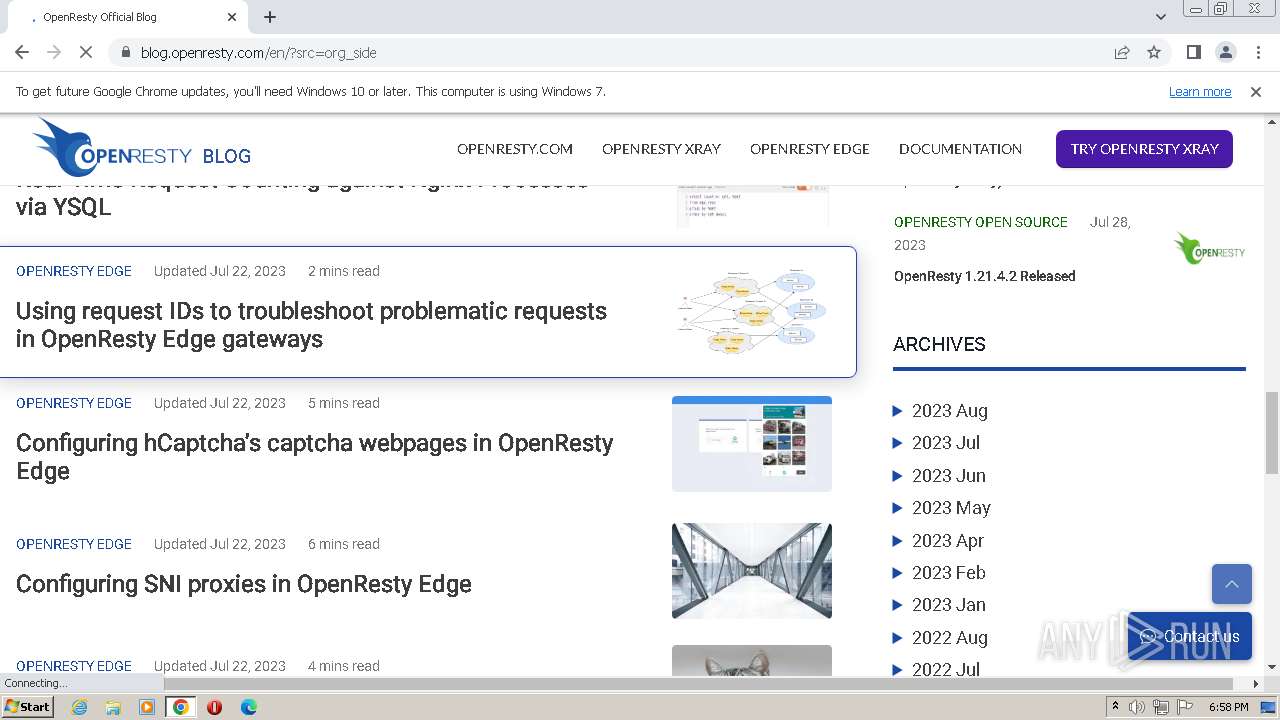This screenshot has width=1280, height=720.
Task: Expand 2023 Apr archive
Action: 938,540
